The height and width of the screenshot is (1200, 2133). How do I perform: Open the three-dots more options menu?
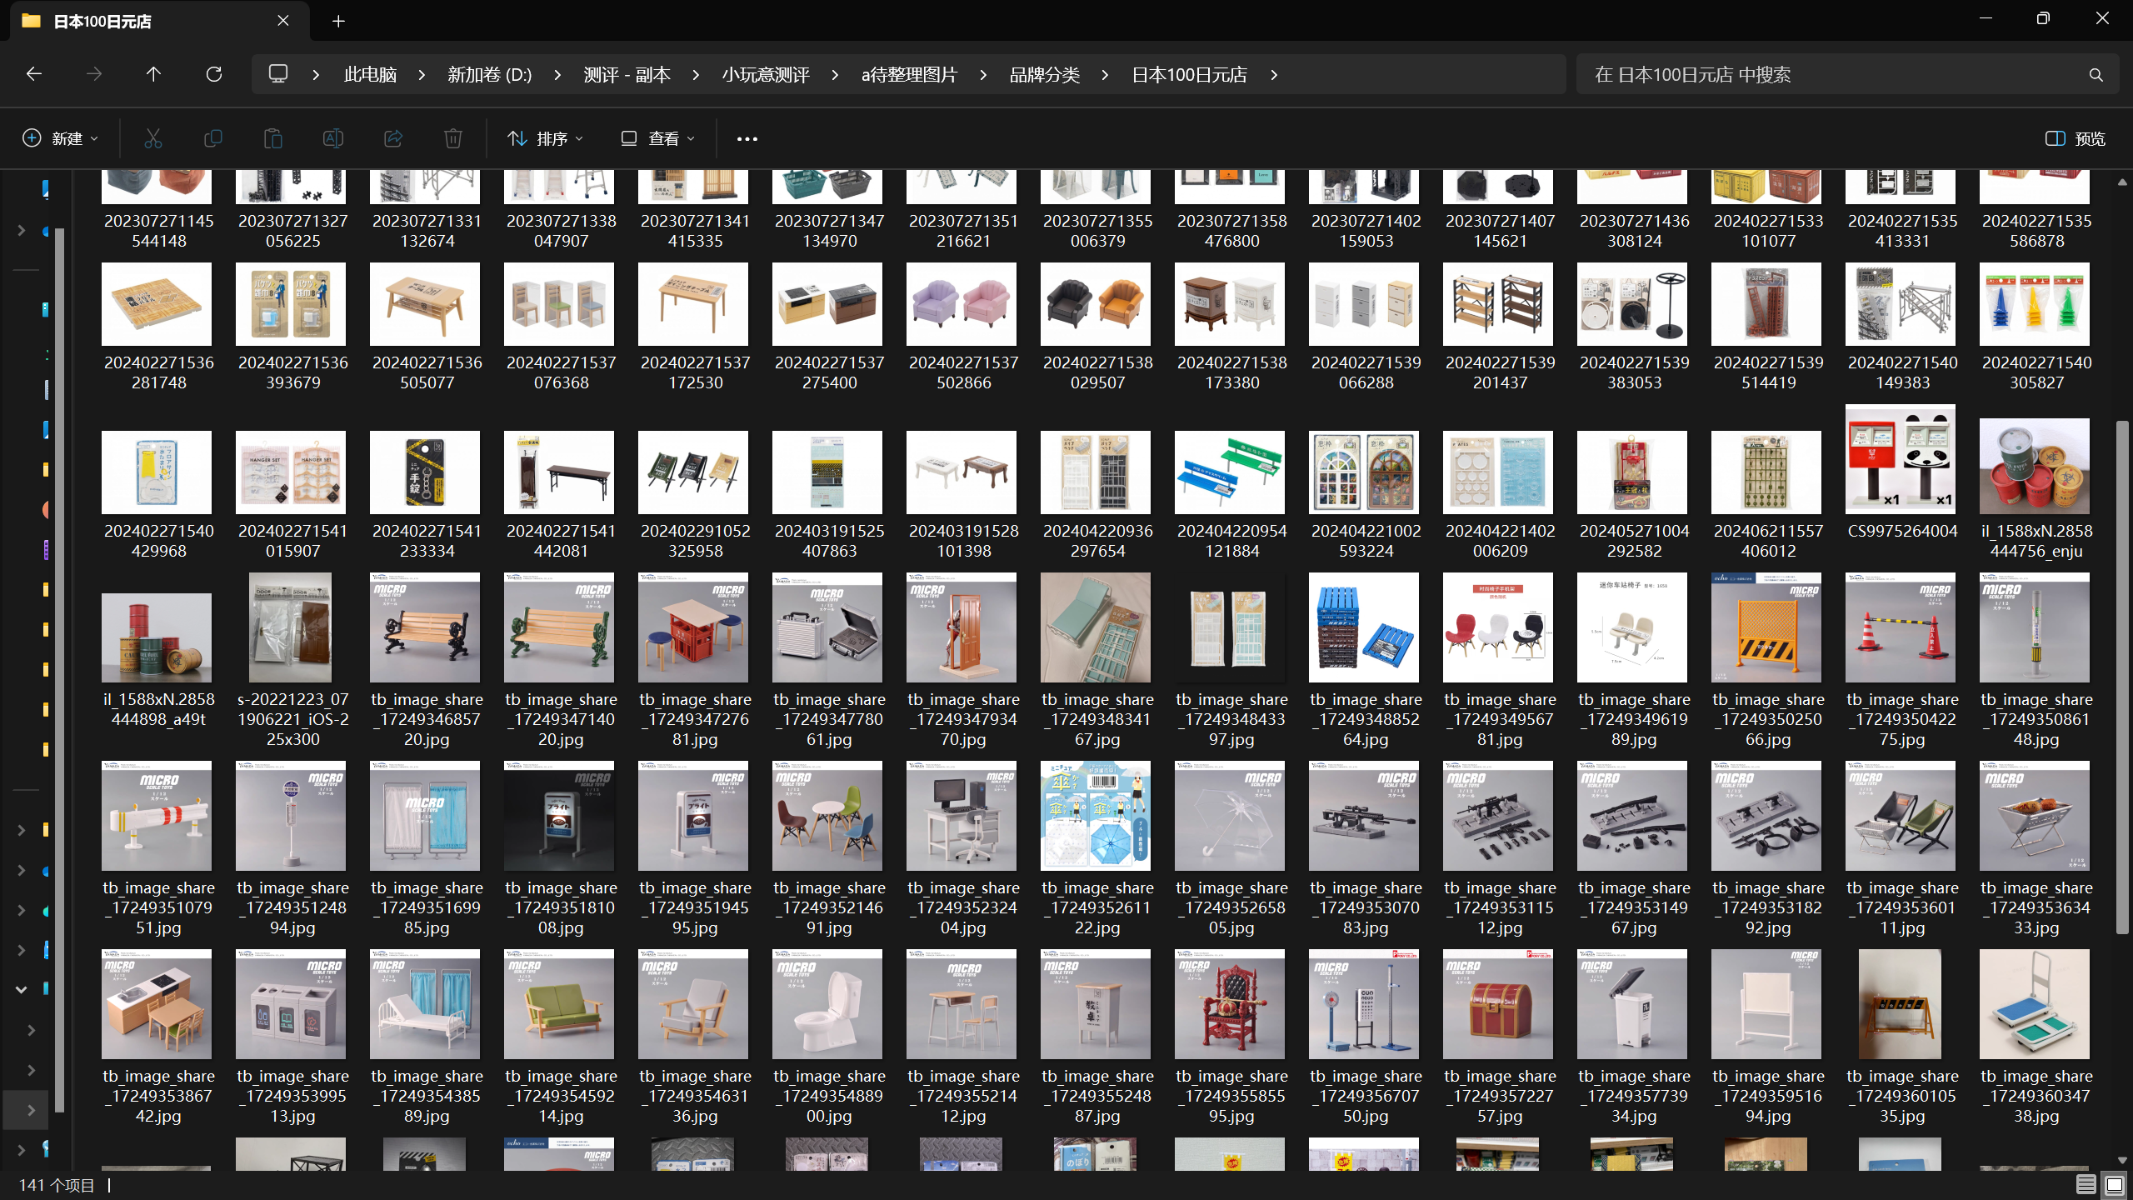coord(747,139)
